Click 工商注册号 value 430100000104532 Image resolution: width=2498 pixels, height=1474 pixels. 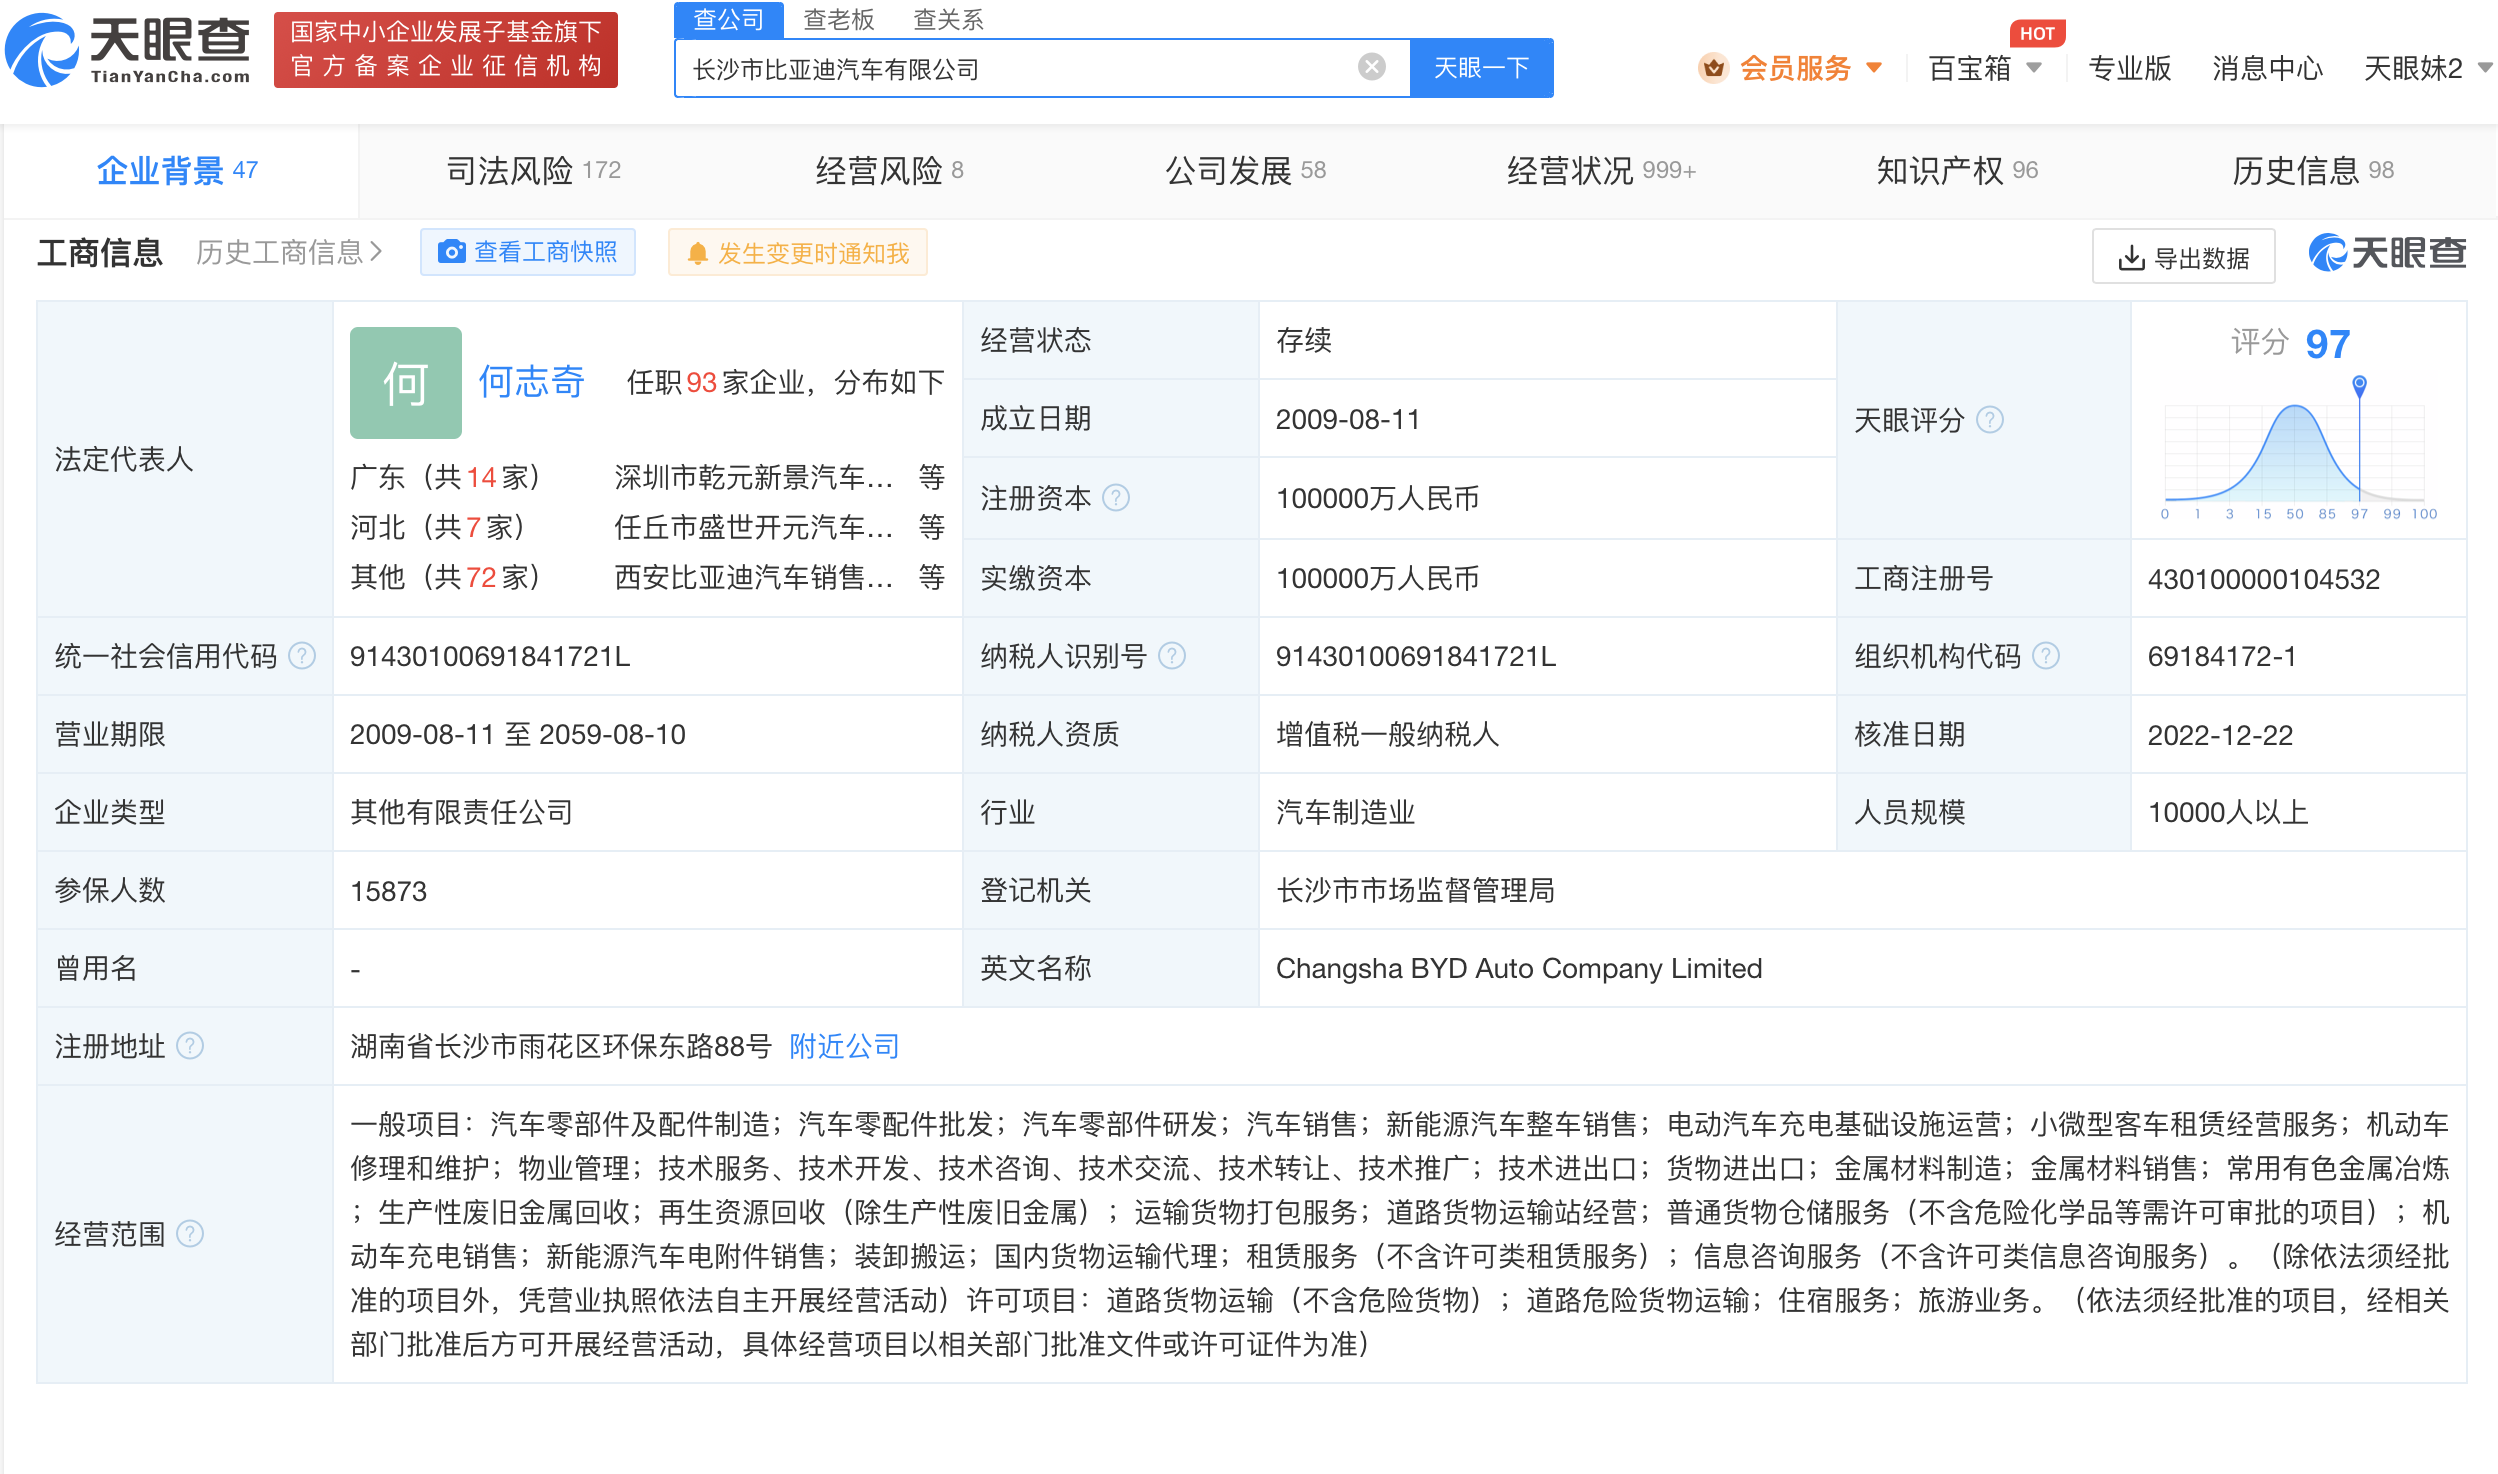(x=2264, y=579)
